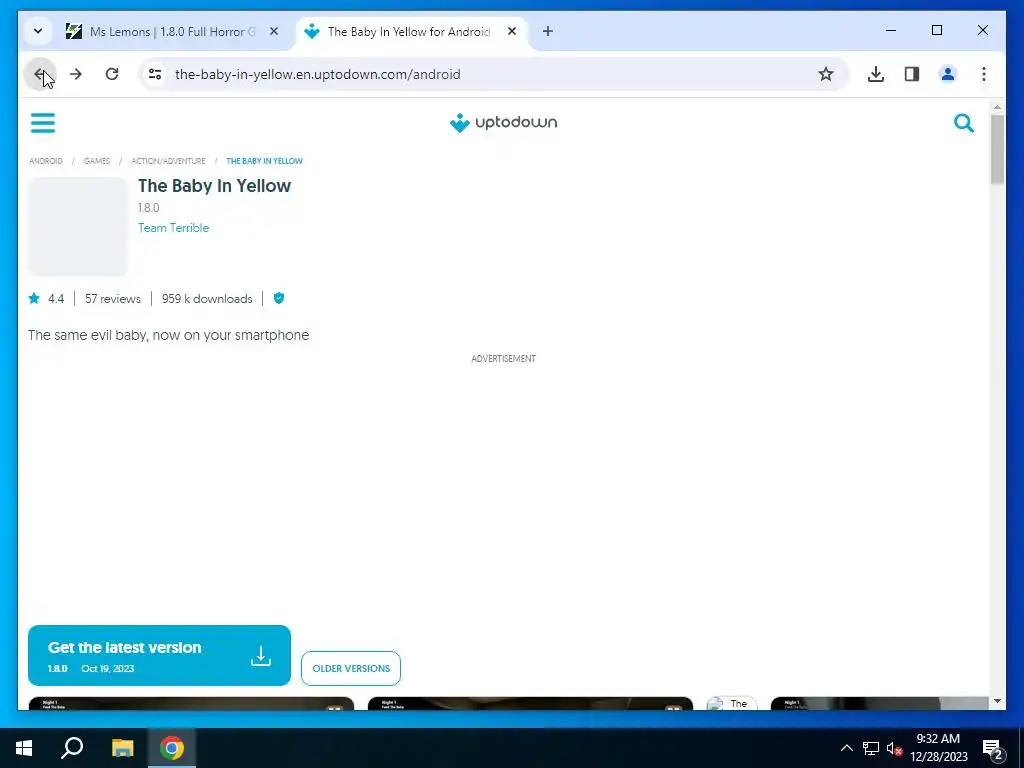Click The Baby In Yellow title
Screen dimensions: 1024x768
(214, 185)
